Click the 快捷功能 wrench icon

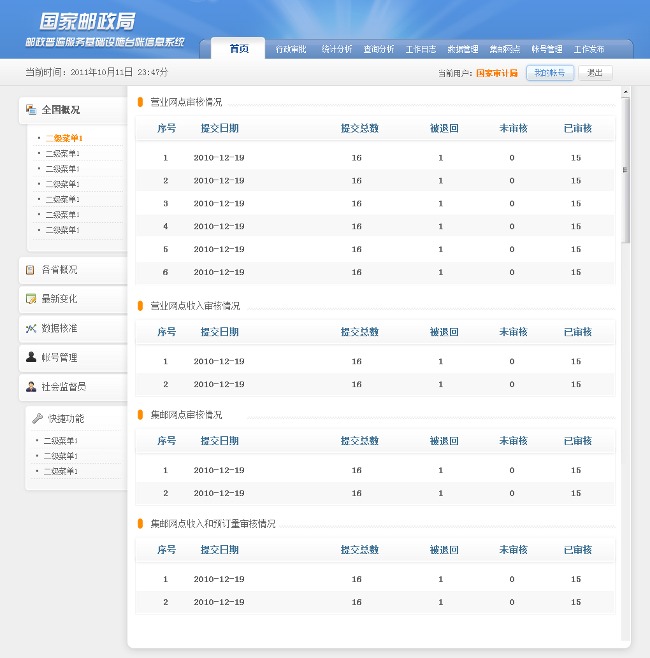(x=37, y=418)
